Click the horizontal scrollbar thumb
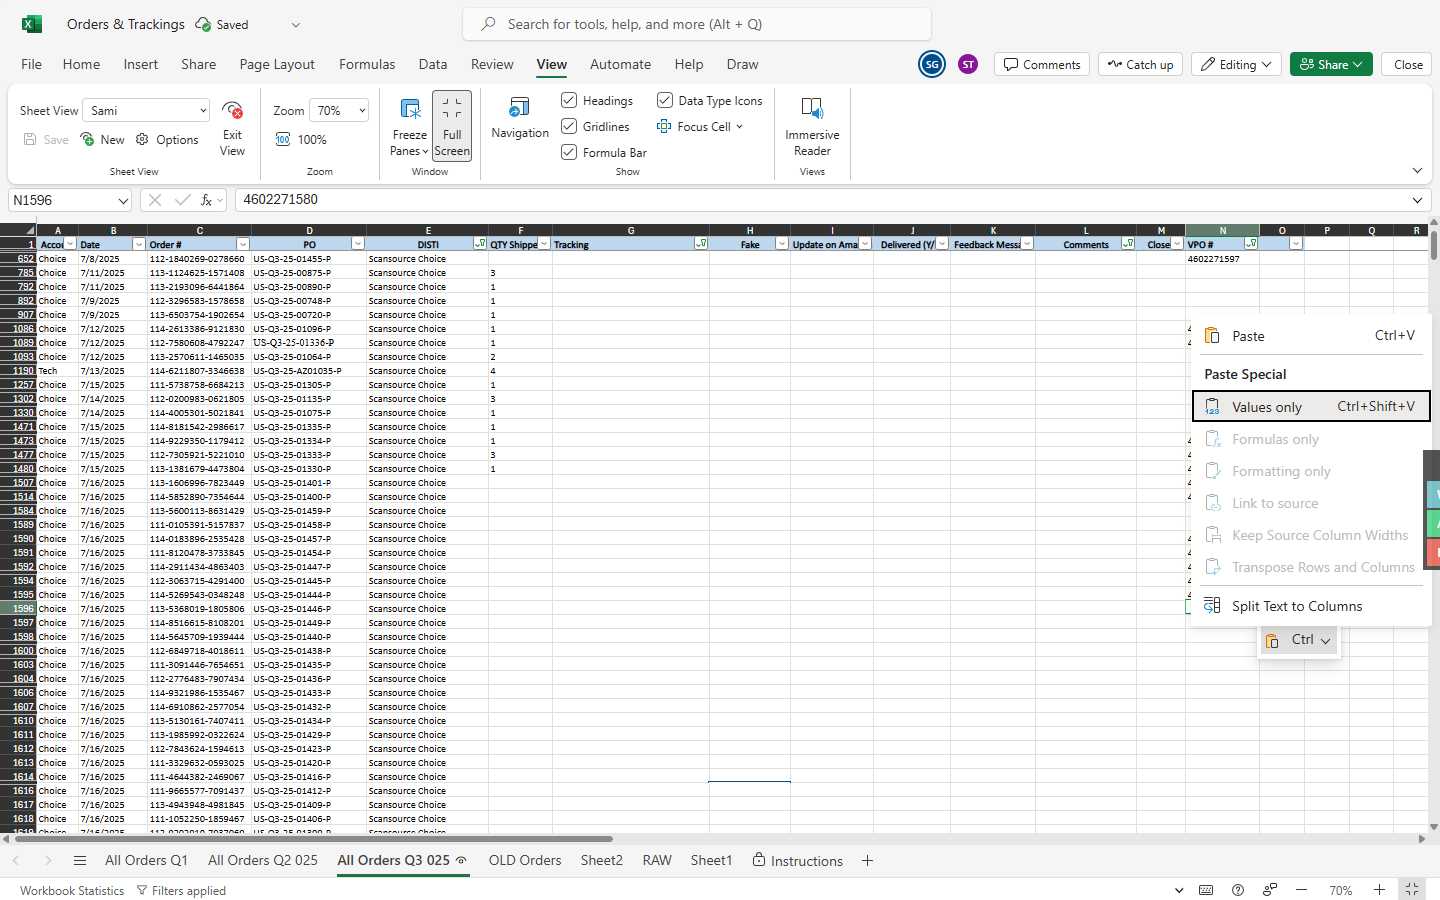 (x=312, y=839)
